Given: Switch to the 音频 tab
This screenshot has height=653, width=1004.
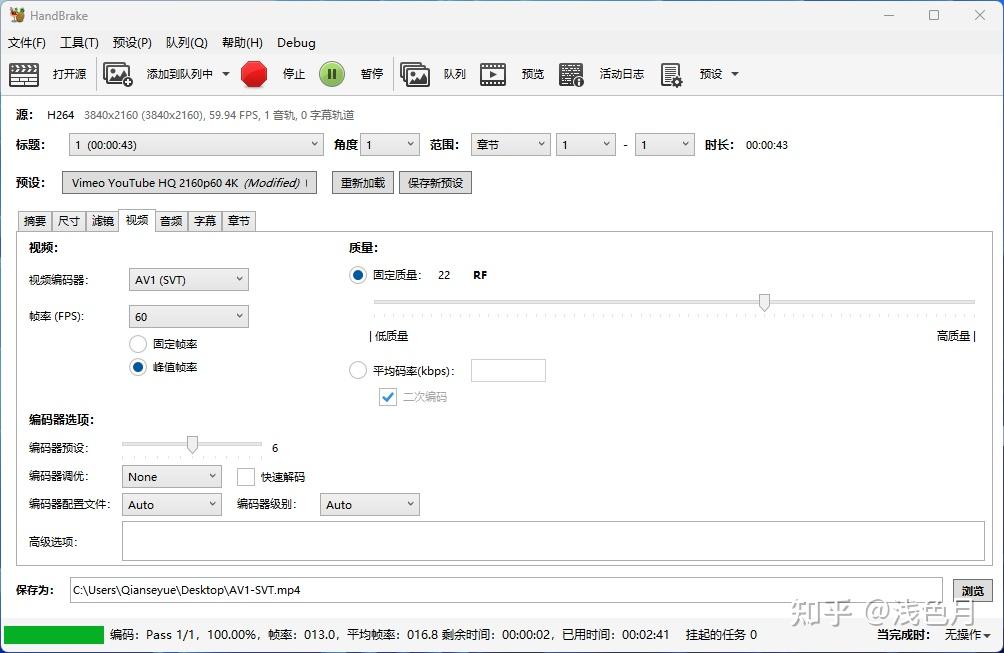Looking at the screenshot, I should [170, 221].
